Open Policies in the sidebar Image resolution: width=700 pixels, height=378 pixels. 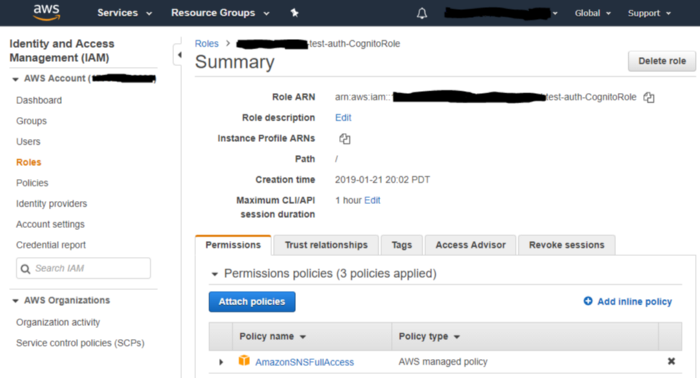pyautogui.click(x=32, y=183)
